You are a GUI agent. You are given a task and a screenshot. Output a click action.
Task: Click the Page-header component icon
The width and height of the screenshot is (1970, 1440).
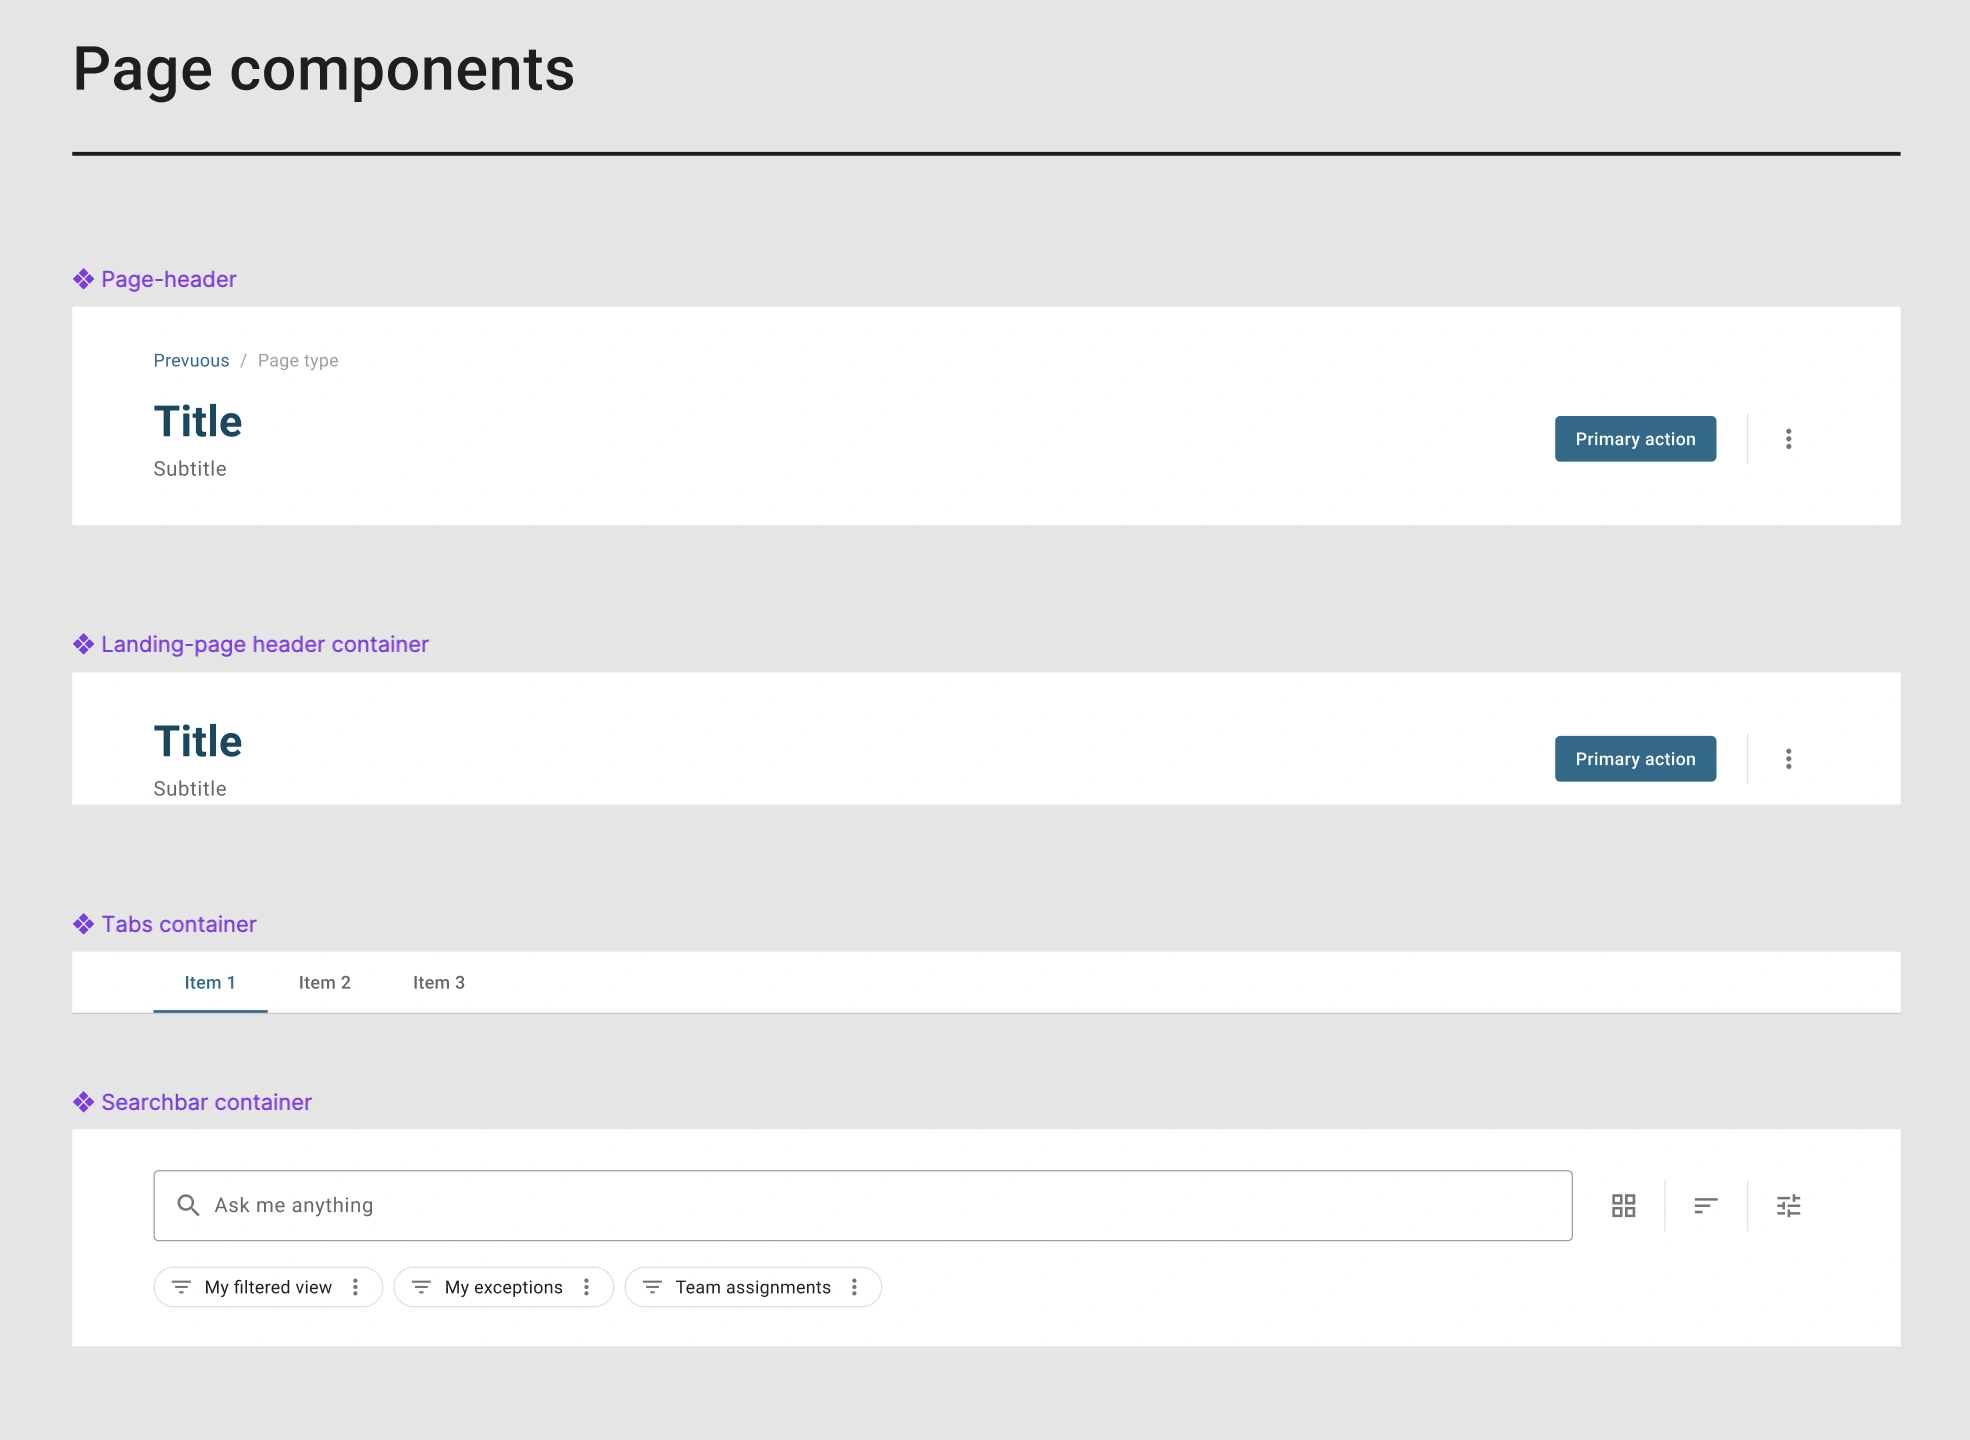pos(83,279)
